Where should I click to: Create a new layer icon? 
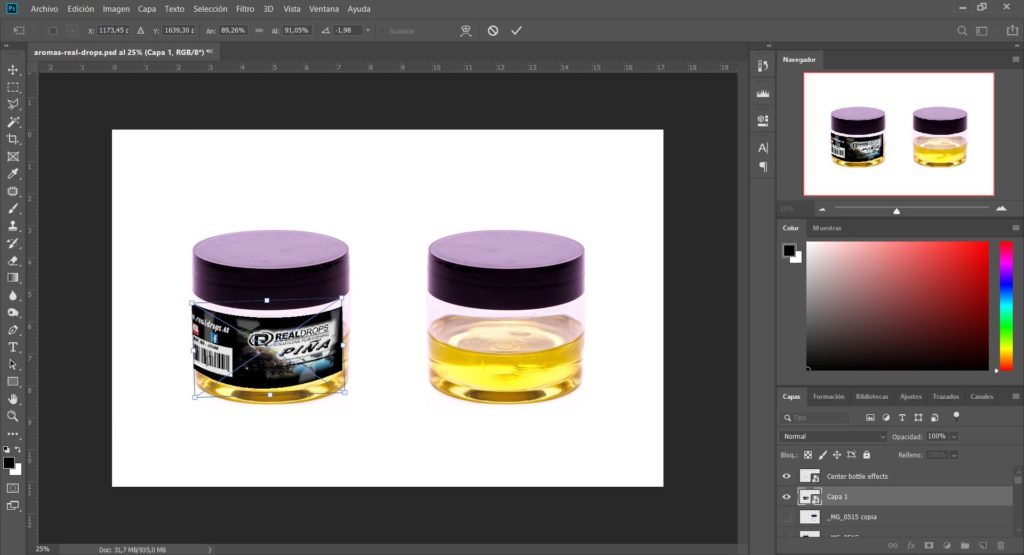click(x=983, y=546)
